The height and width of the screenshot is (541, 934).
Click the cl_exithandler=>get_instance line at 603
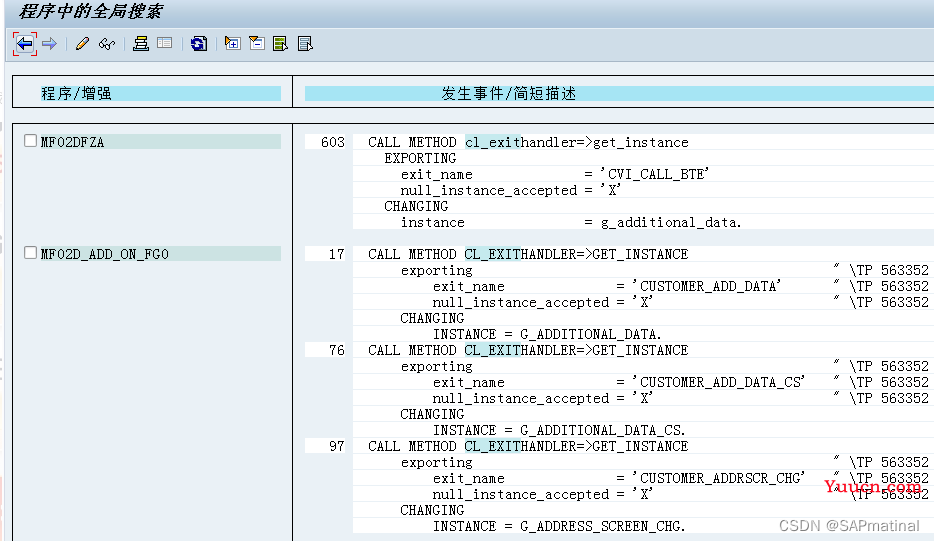tap(528, 142)
